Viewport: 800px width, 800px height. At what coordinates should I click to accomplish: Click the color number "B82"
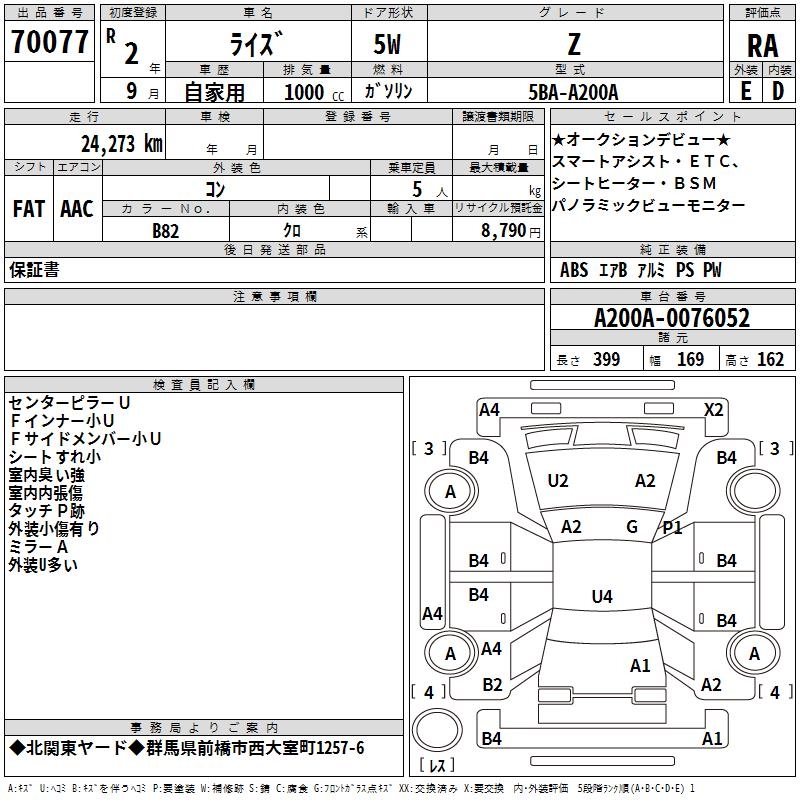pos(166,231)
